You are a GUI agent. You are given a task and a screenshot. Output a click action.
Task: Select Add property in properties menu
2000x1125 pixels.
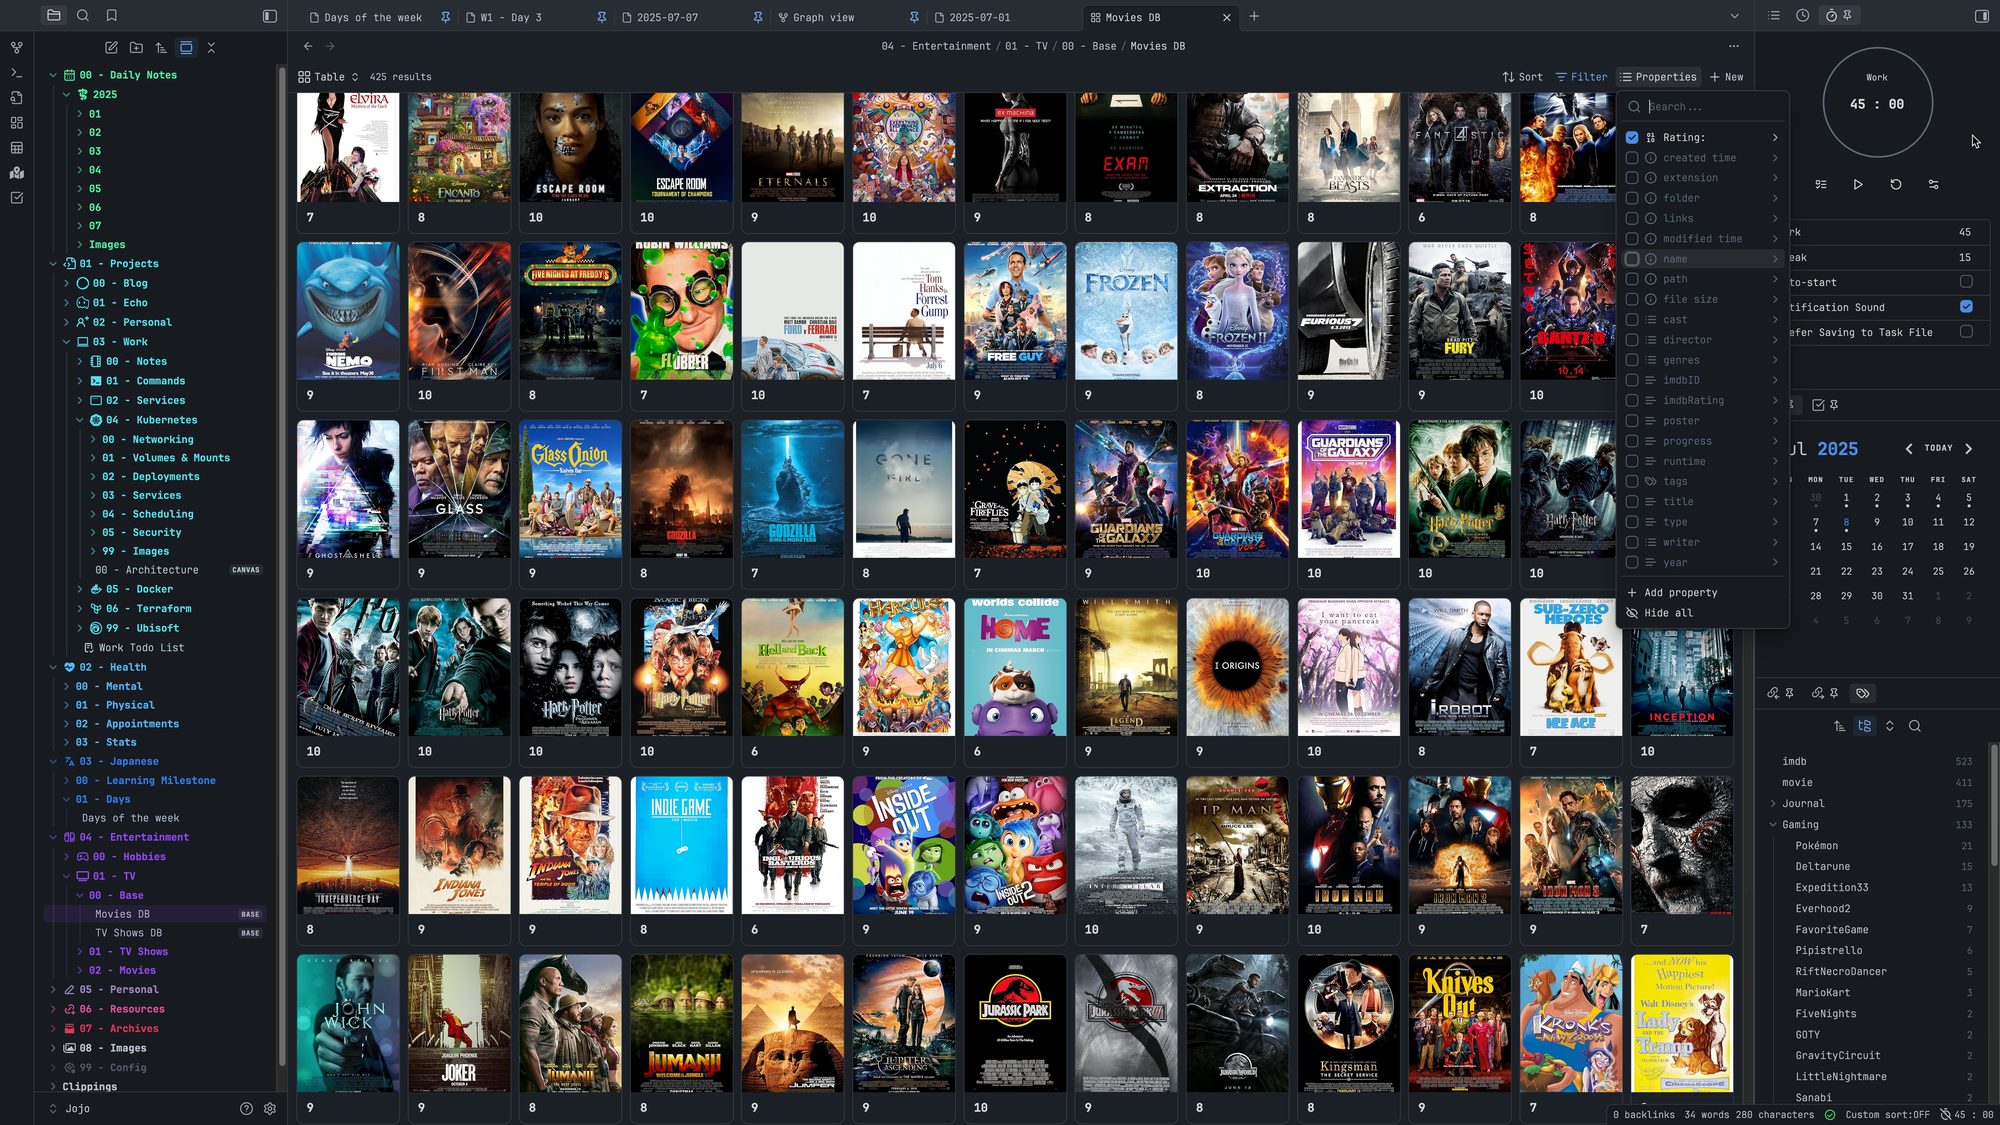1681,592
